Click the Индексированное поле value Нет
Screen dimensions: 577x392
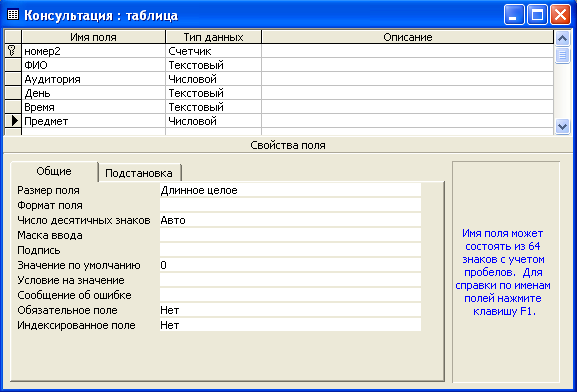(x=290, y=325)
